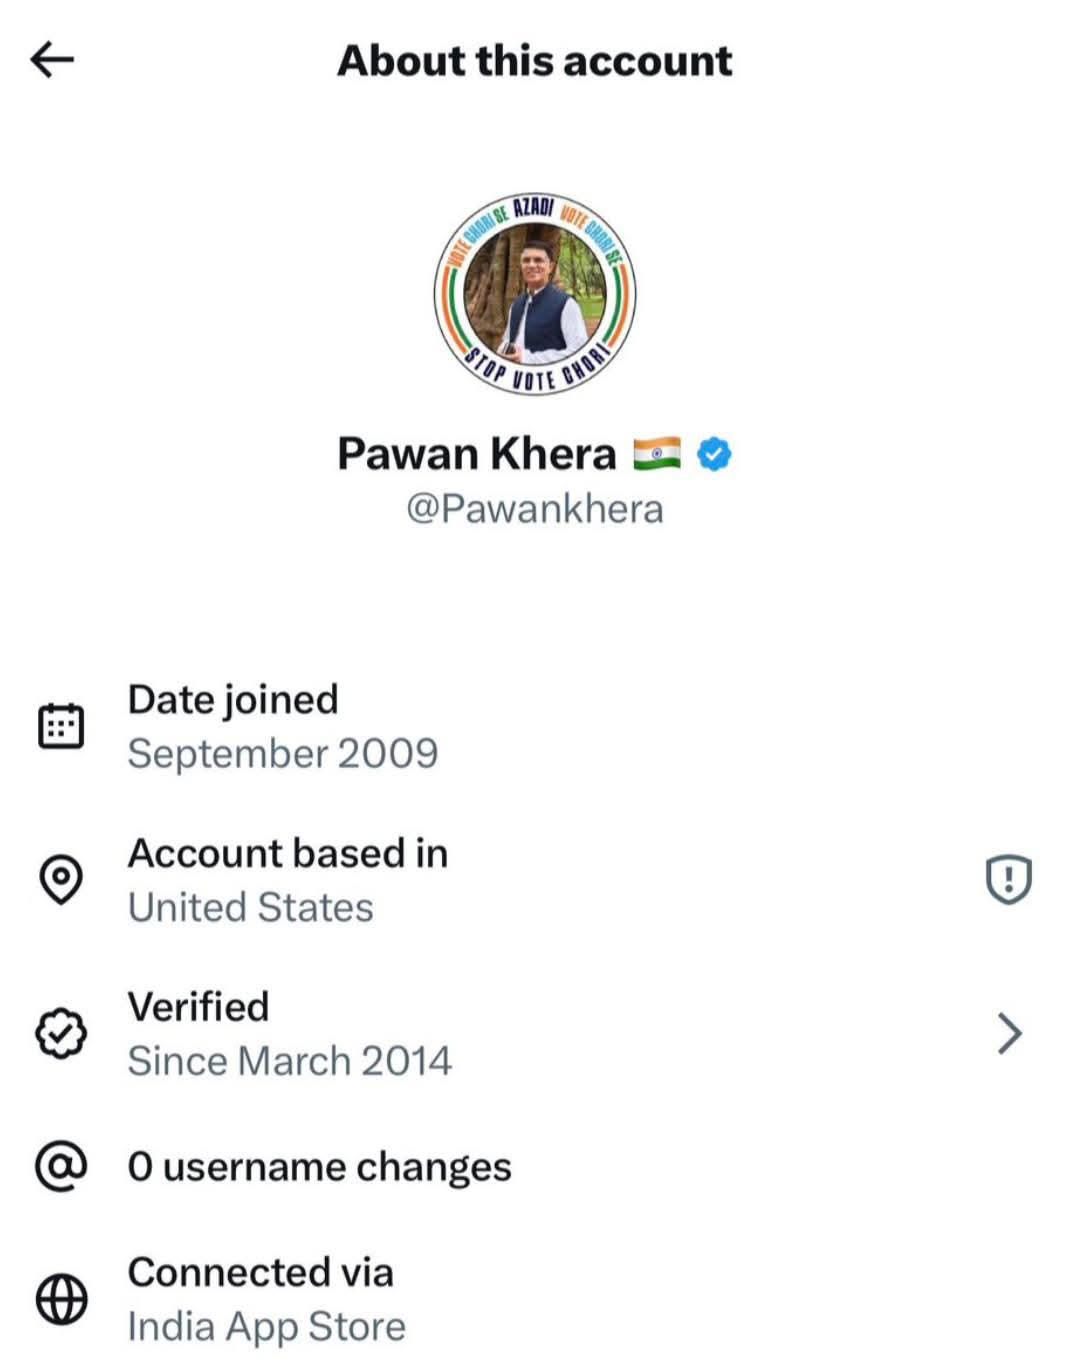
Task: Tap the Pawan Khera display name
Action: click(x=476, y=454)
